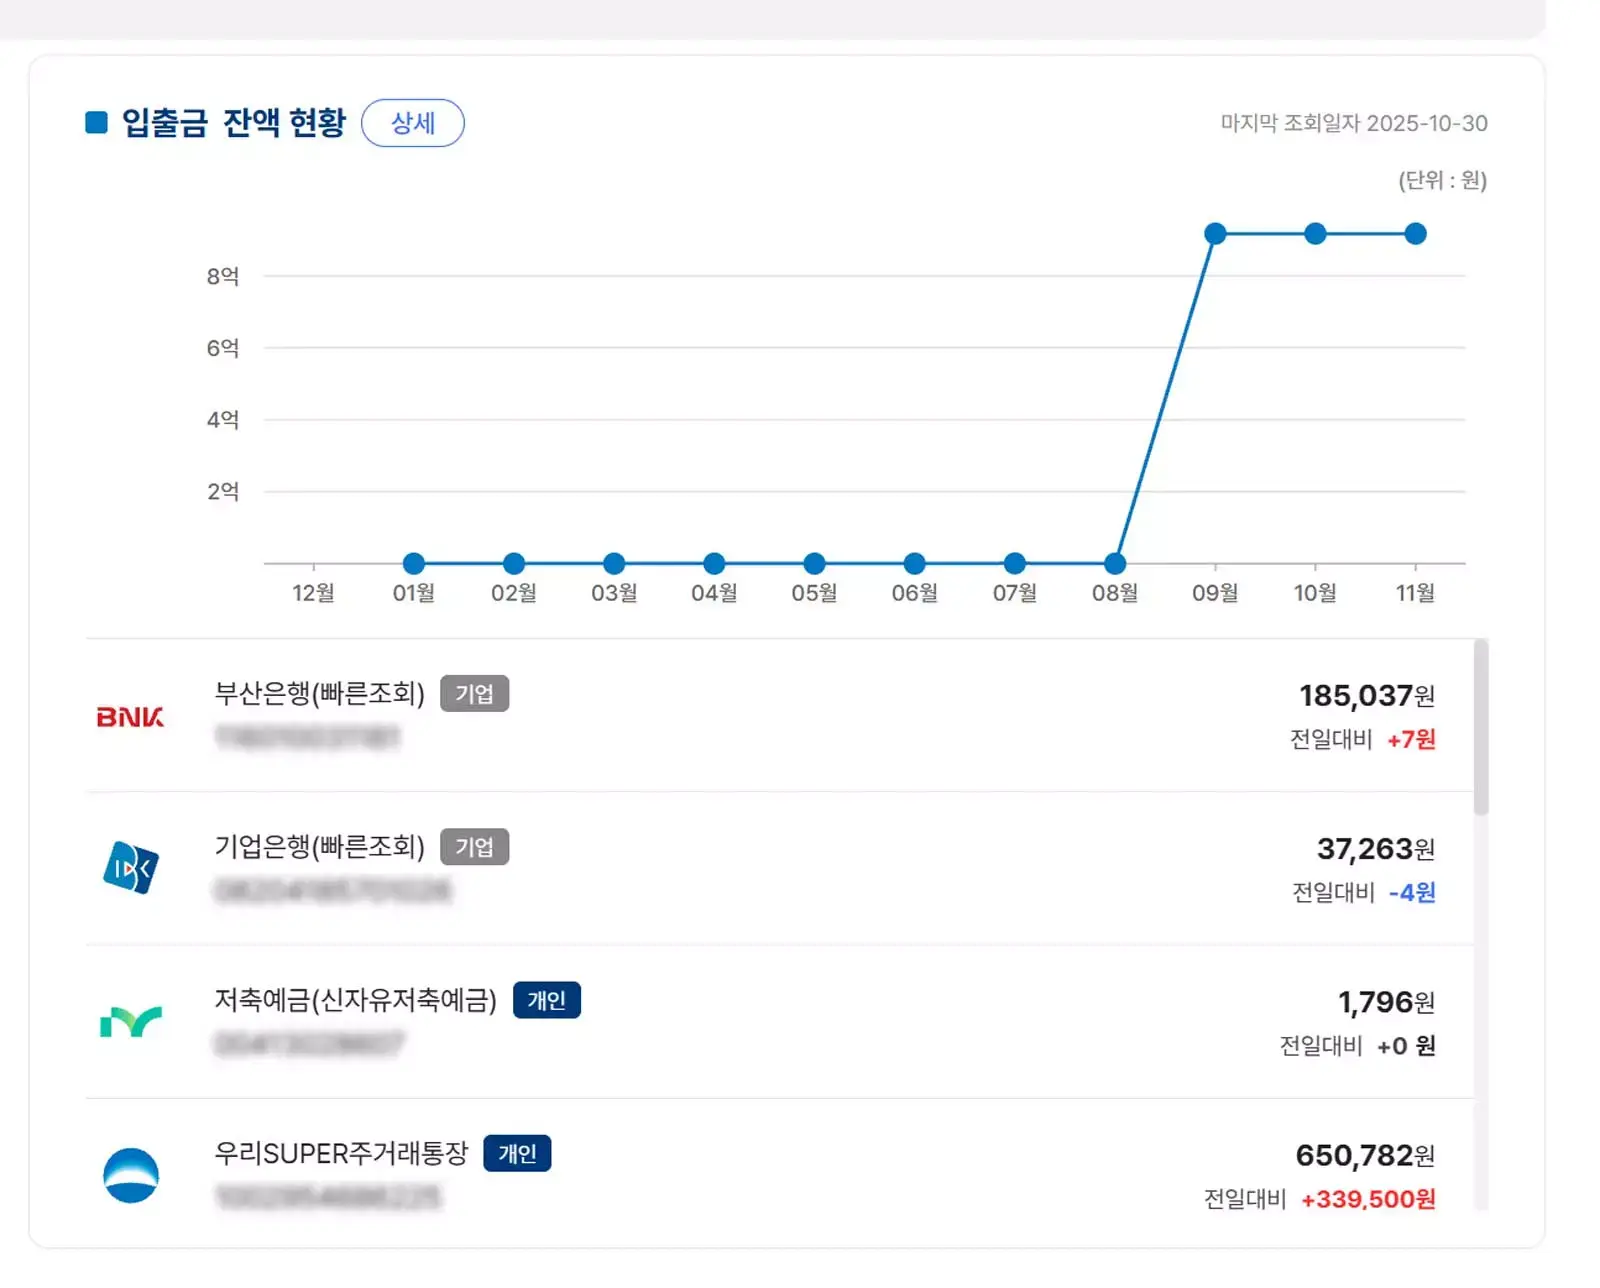The image size is (1600, 1288).
Task: Click the 08월 data point on the chart
Action: pos(1116,563)
